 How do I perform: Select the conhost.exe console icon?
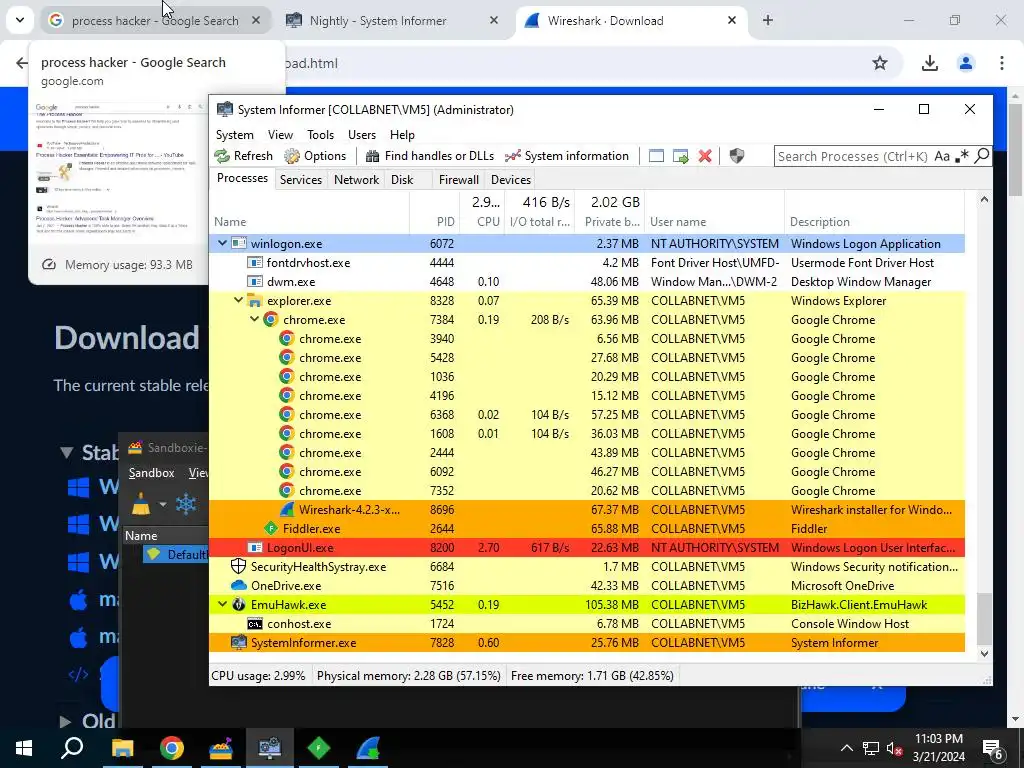coord(255,624)
